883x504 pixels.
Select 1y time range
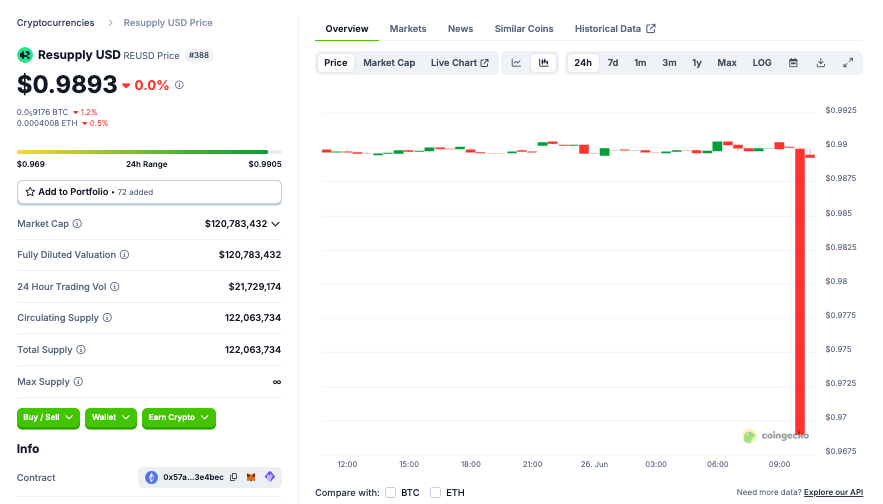[697, 63]
